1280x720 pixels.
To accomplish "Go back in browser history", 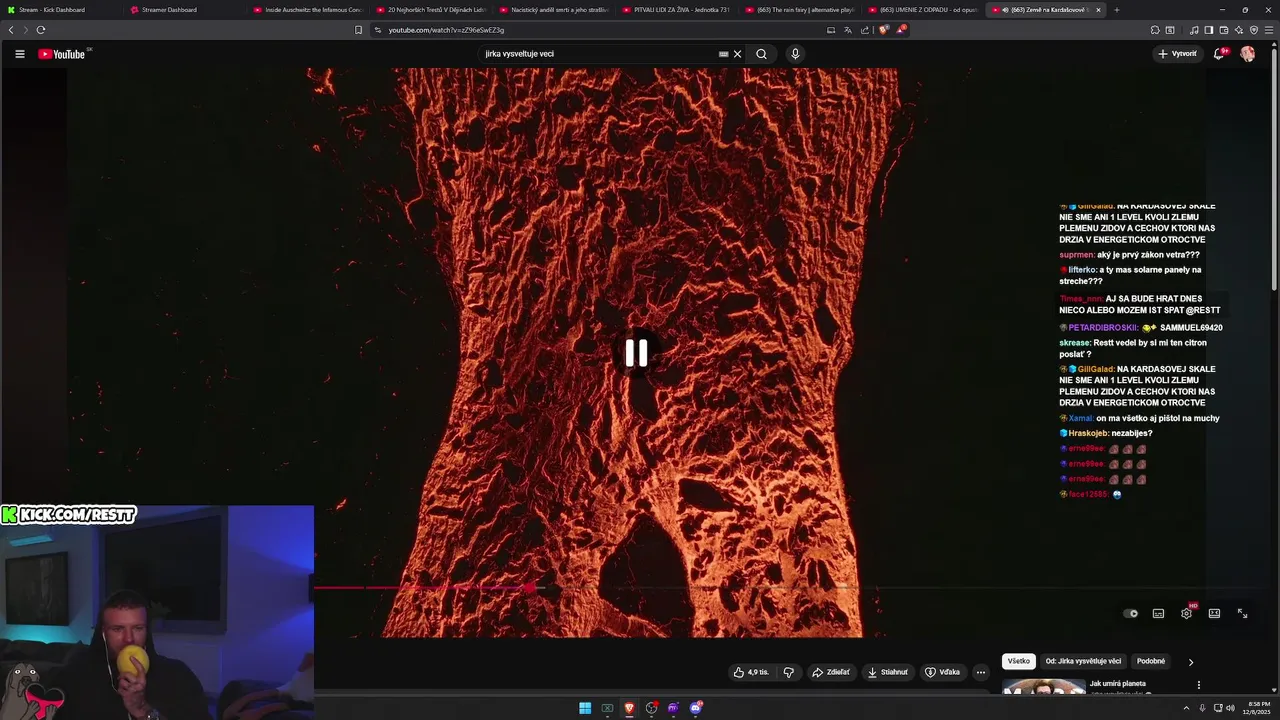I will coord(11,30).
